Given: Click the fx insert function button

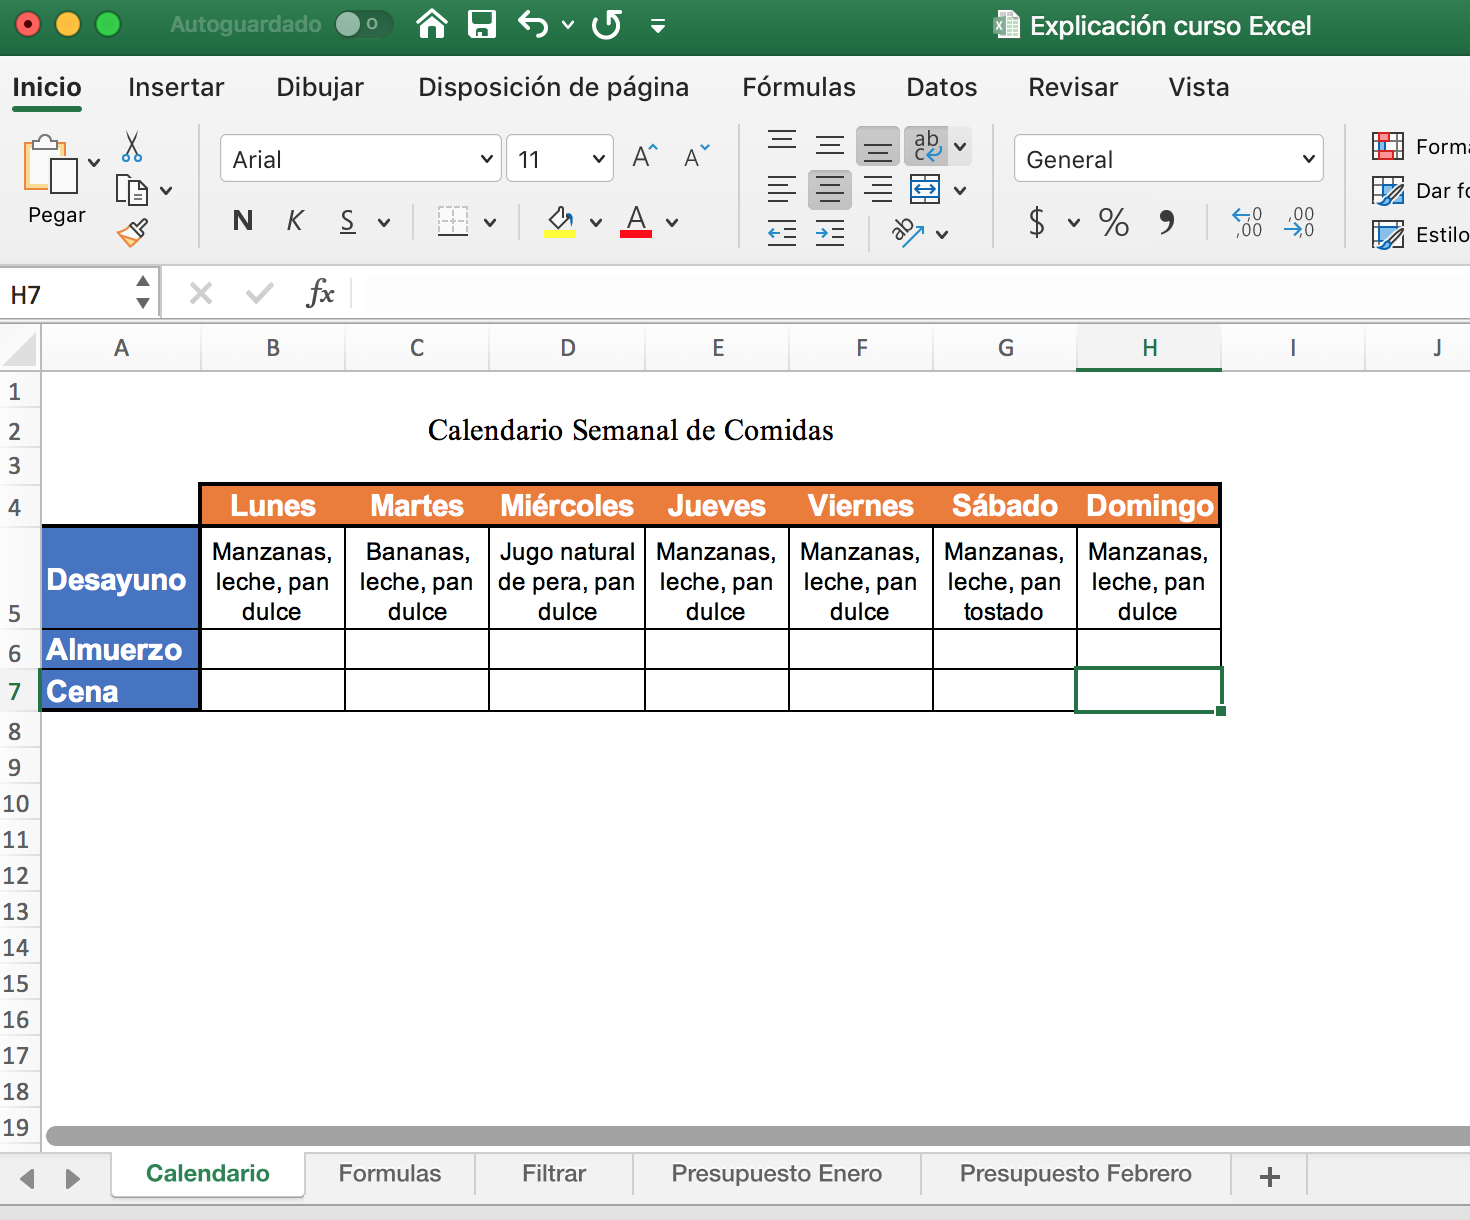Looking at the screenshot, I should click(x=320, y=293).
